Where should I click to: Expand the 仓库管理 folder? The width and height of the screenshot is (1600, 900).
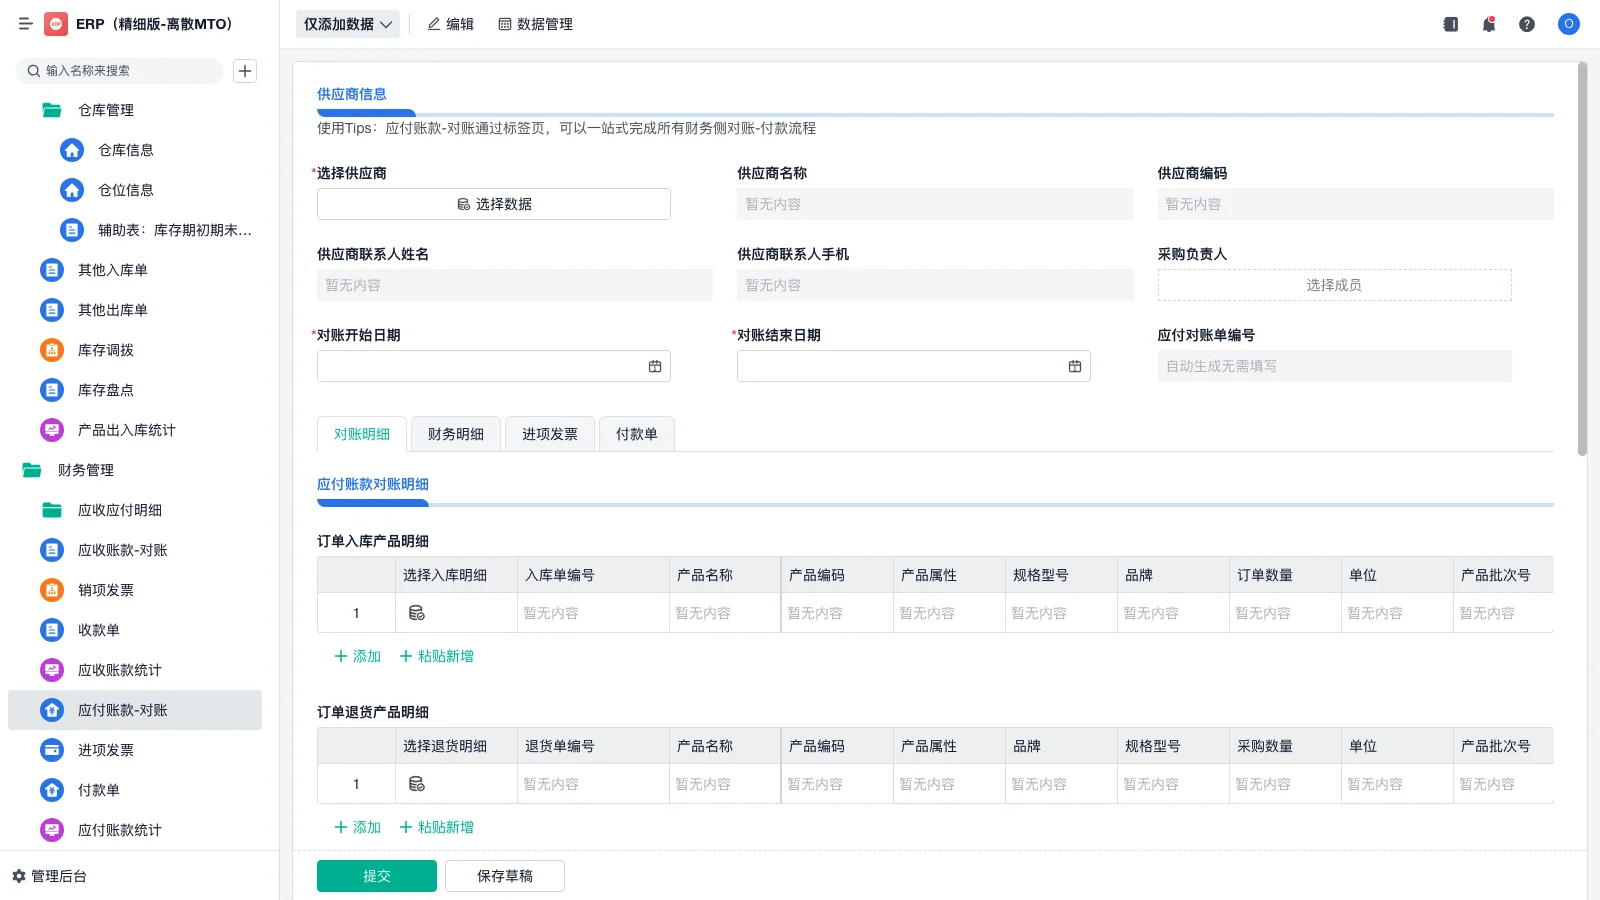point(51,110)
